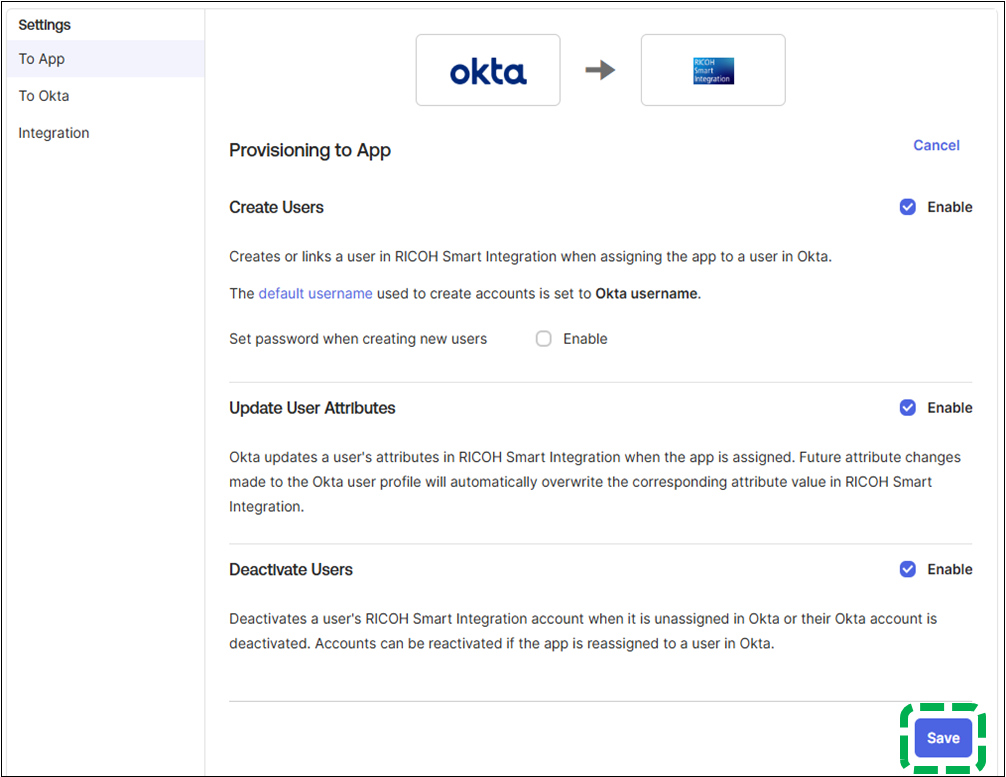Click the Deactivate Users section title
Viewport: 1006px width, 777px height.
tap(291, 569)
